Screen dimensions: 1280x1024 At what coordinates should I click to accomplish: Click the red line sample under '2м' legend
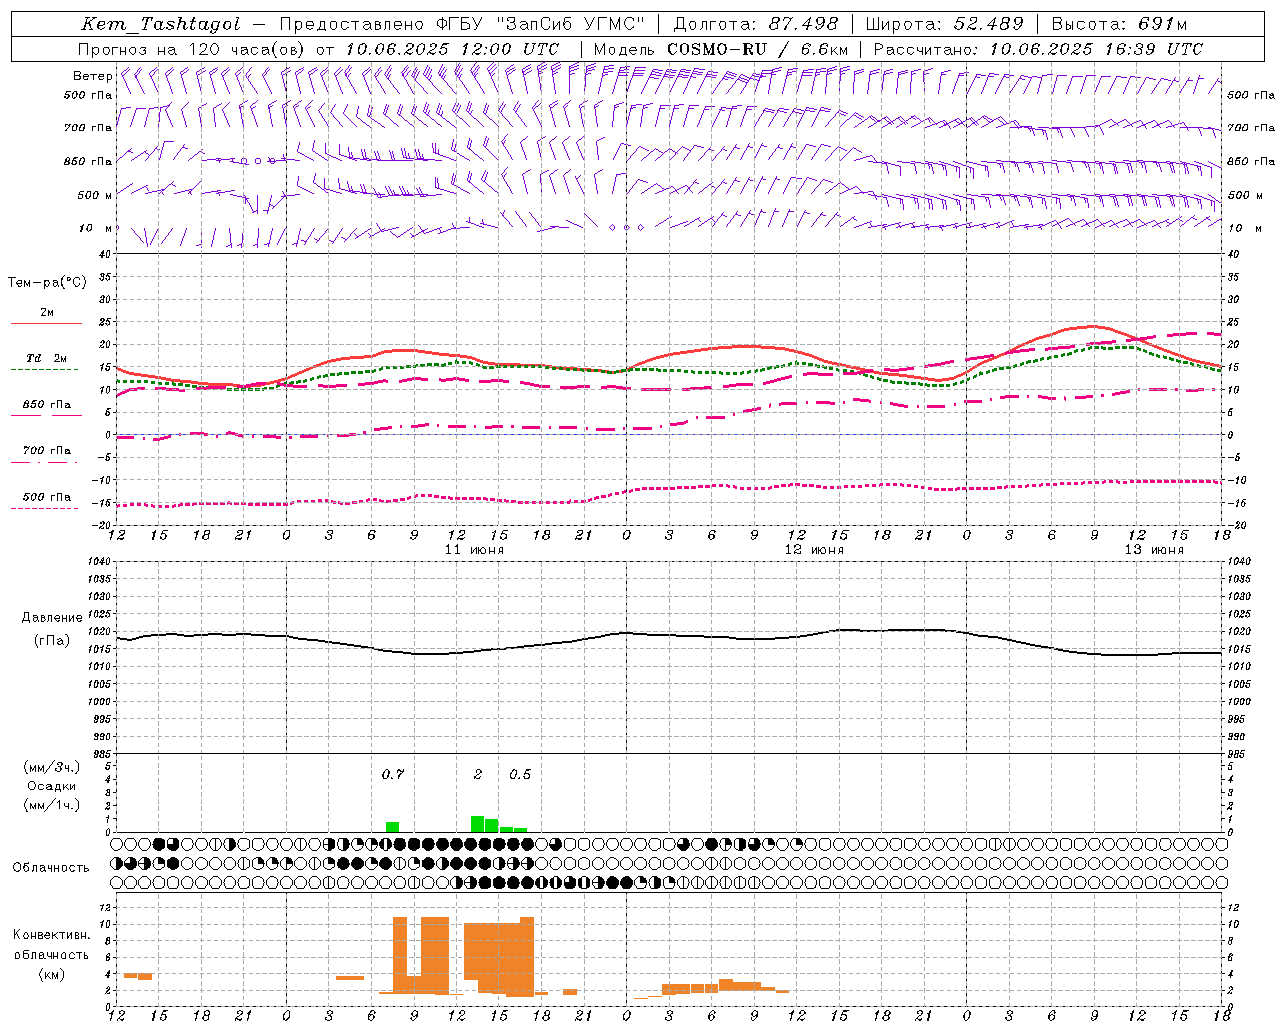click(x=47, y=324)
